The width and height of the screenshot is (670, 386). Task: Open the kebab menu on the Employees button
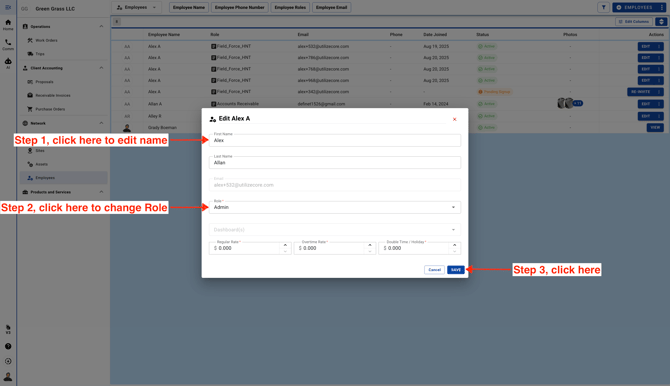[x=662, y=7]
